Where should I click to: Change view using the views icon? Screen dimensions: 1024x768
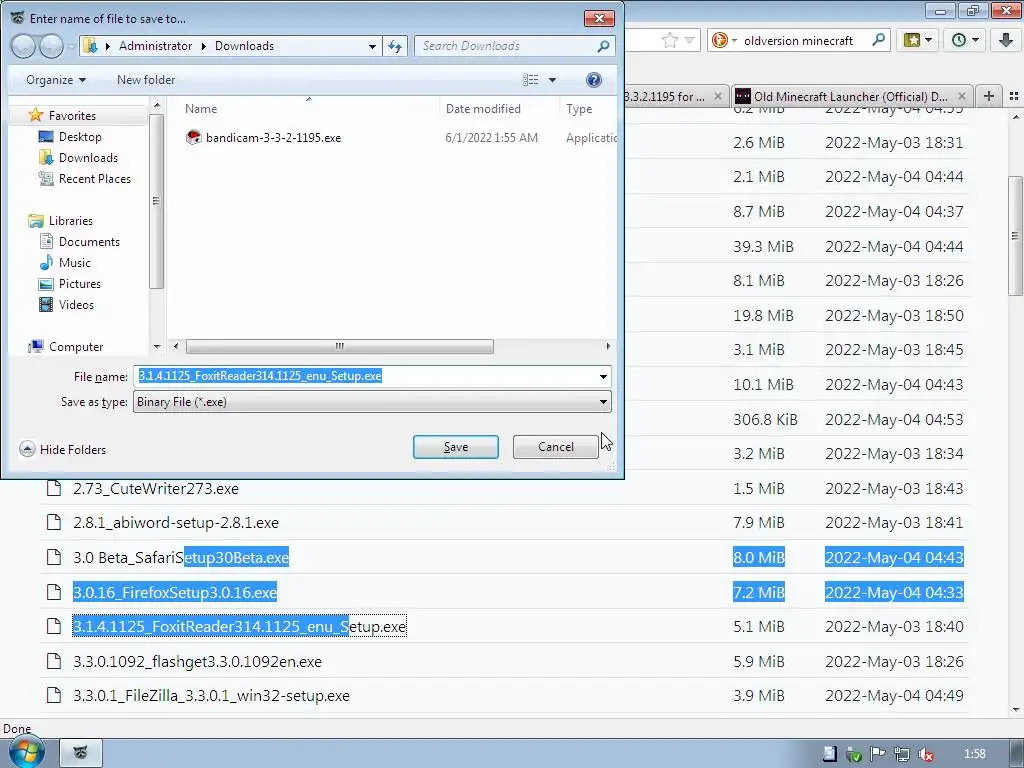click(x=530, y=80)
